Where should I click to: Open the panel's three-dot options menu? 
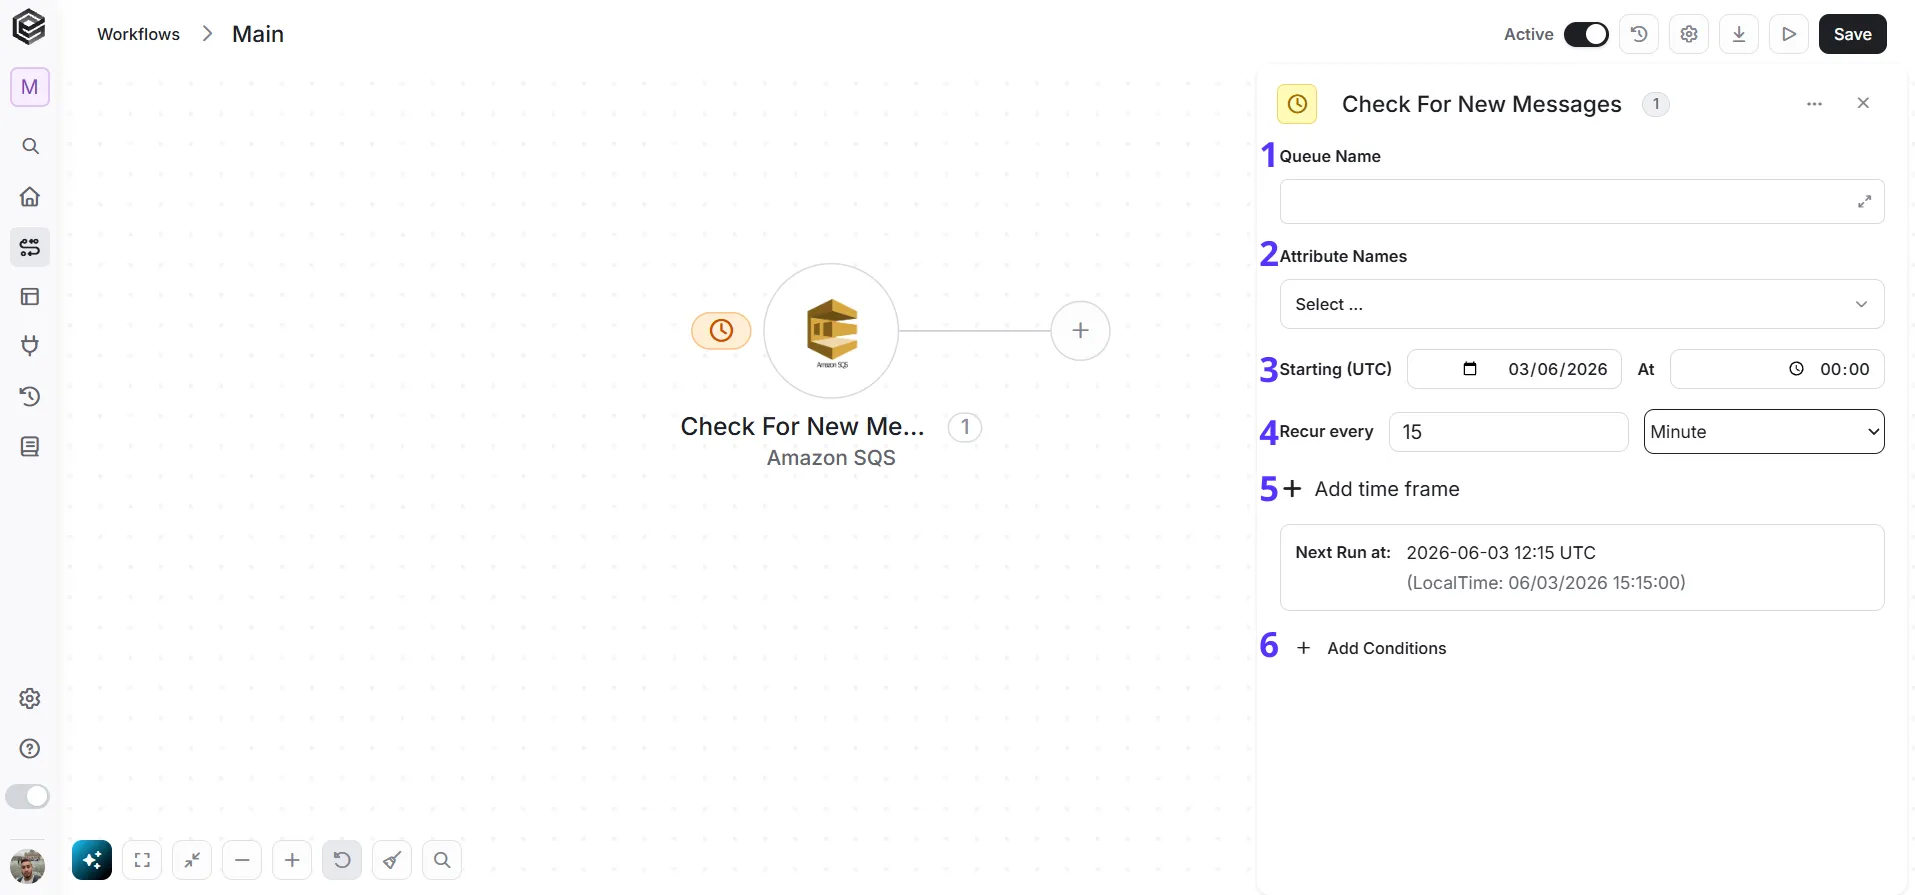1814,104
